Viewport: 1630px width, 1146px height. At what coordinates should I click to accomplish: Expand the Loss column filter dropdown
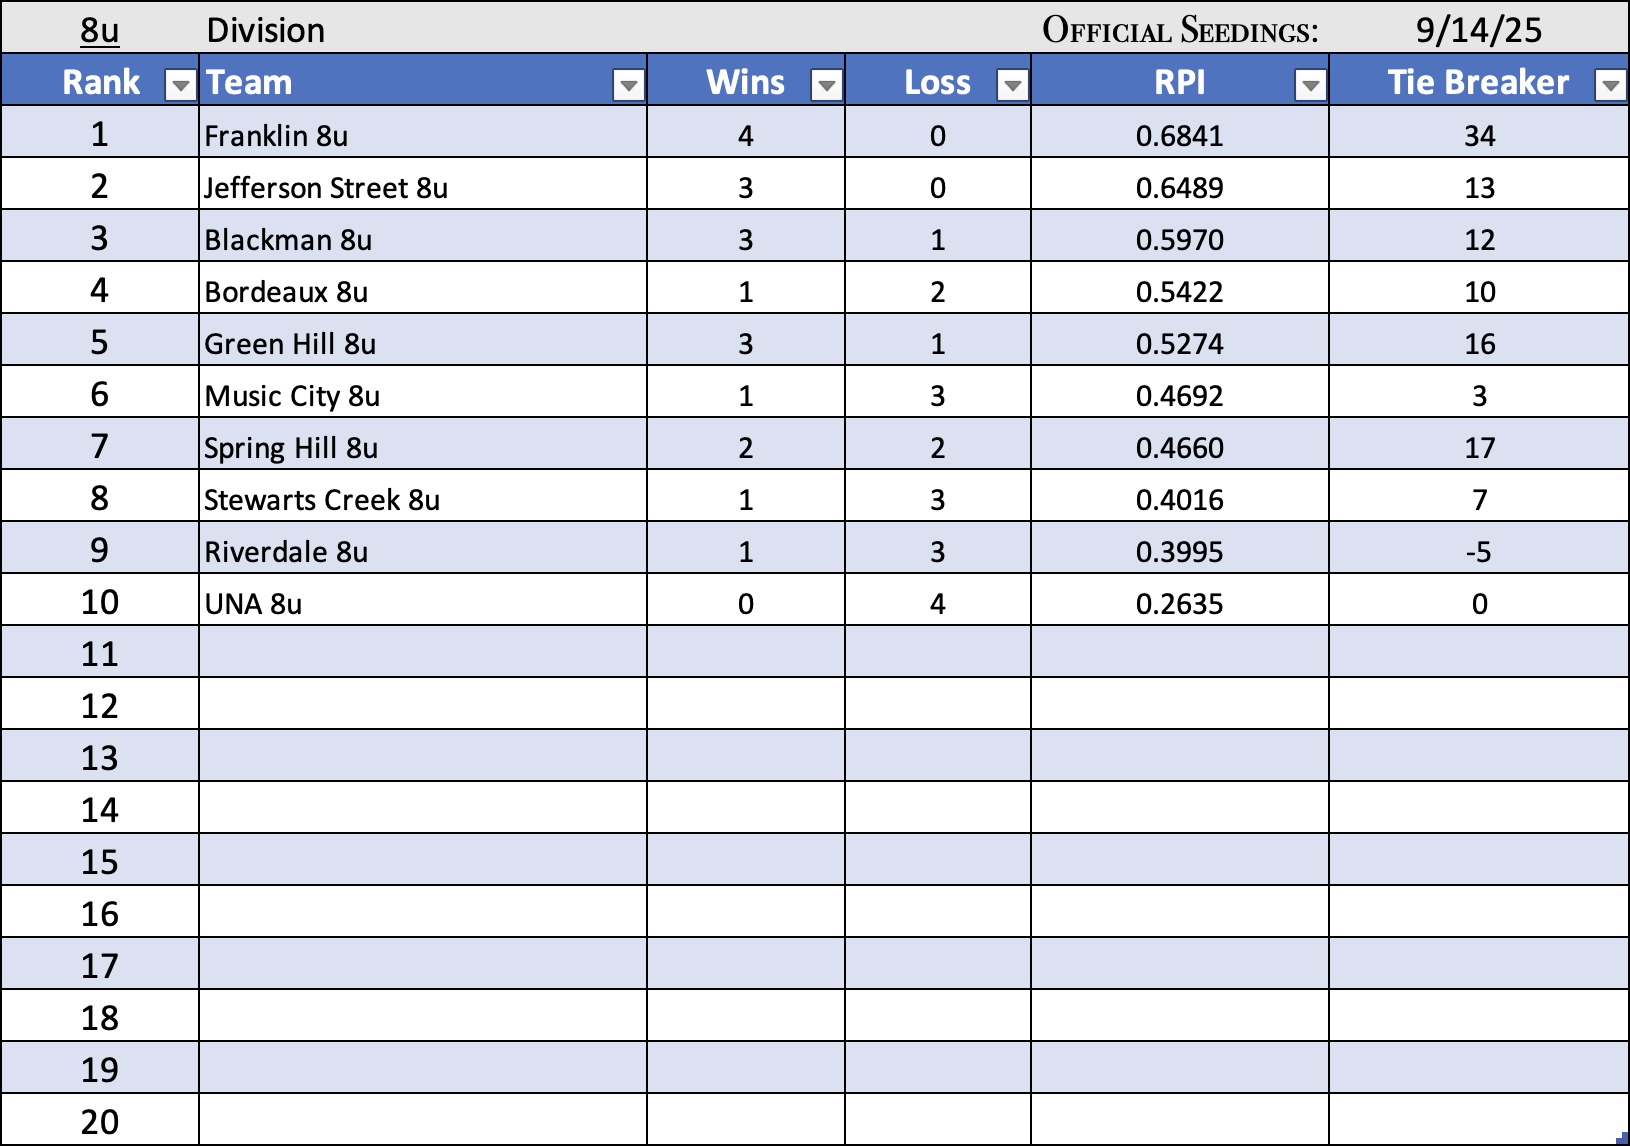coord(1012,86)
